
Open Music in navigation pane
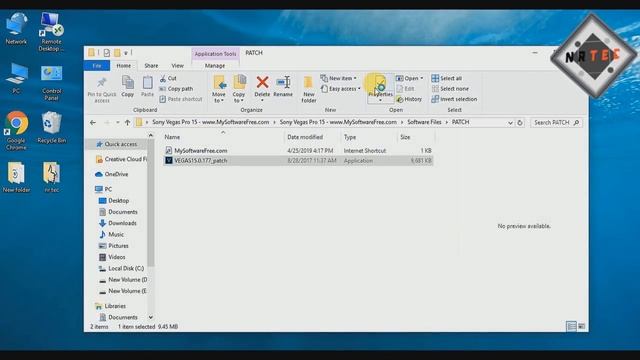click(111, 235)
